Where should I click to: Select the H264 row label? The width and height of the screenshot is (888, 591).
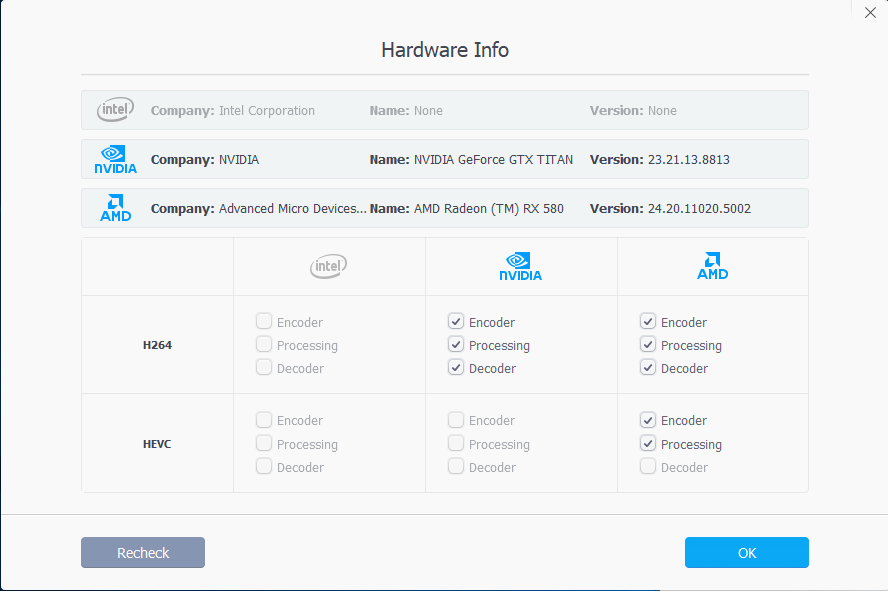[157, 345]
